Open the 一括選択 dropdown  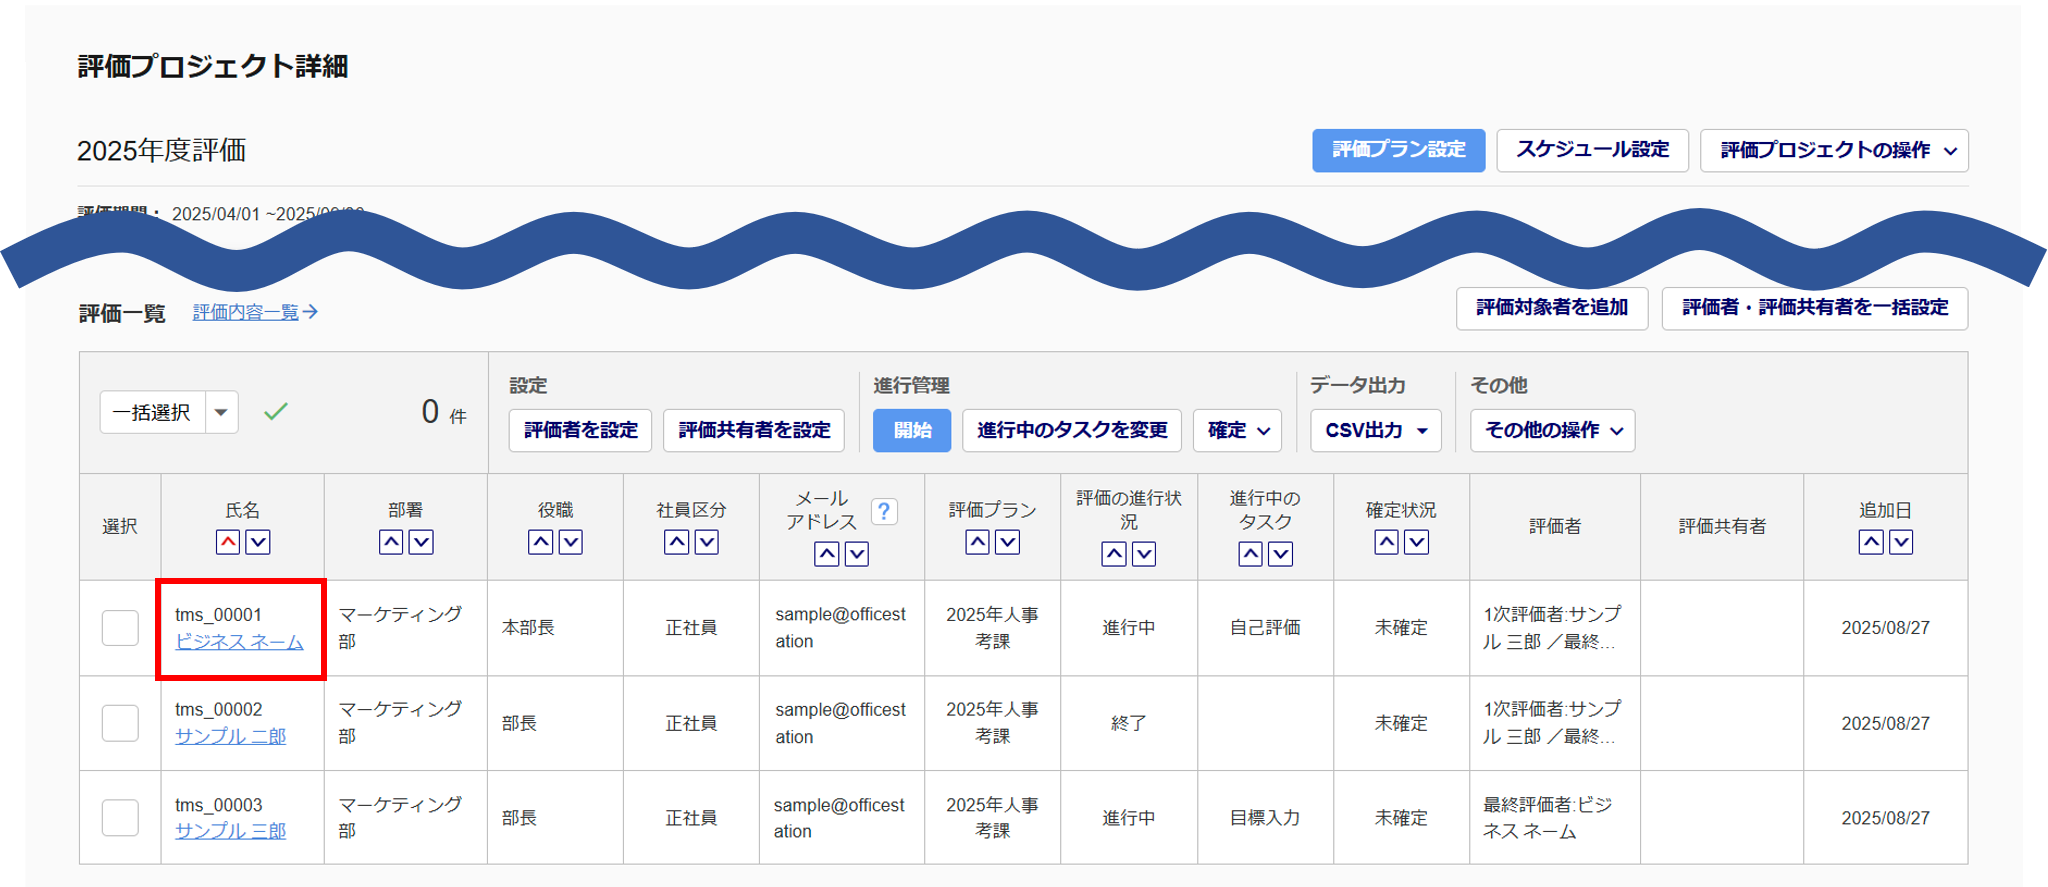pos(221,412)
